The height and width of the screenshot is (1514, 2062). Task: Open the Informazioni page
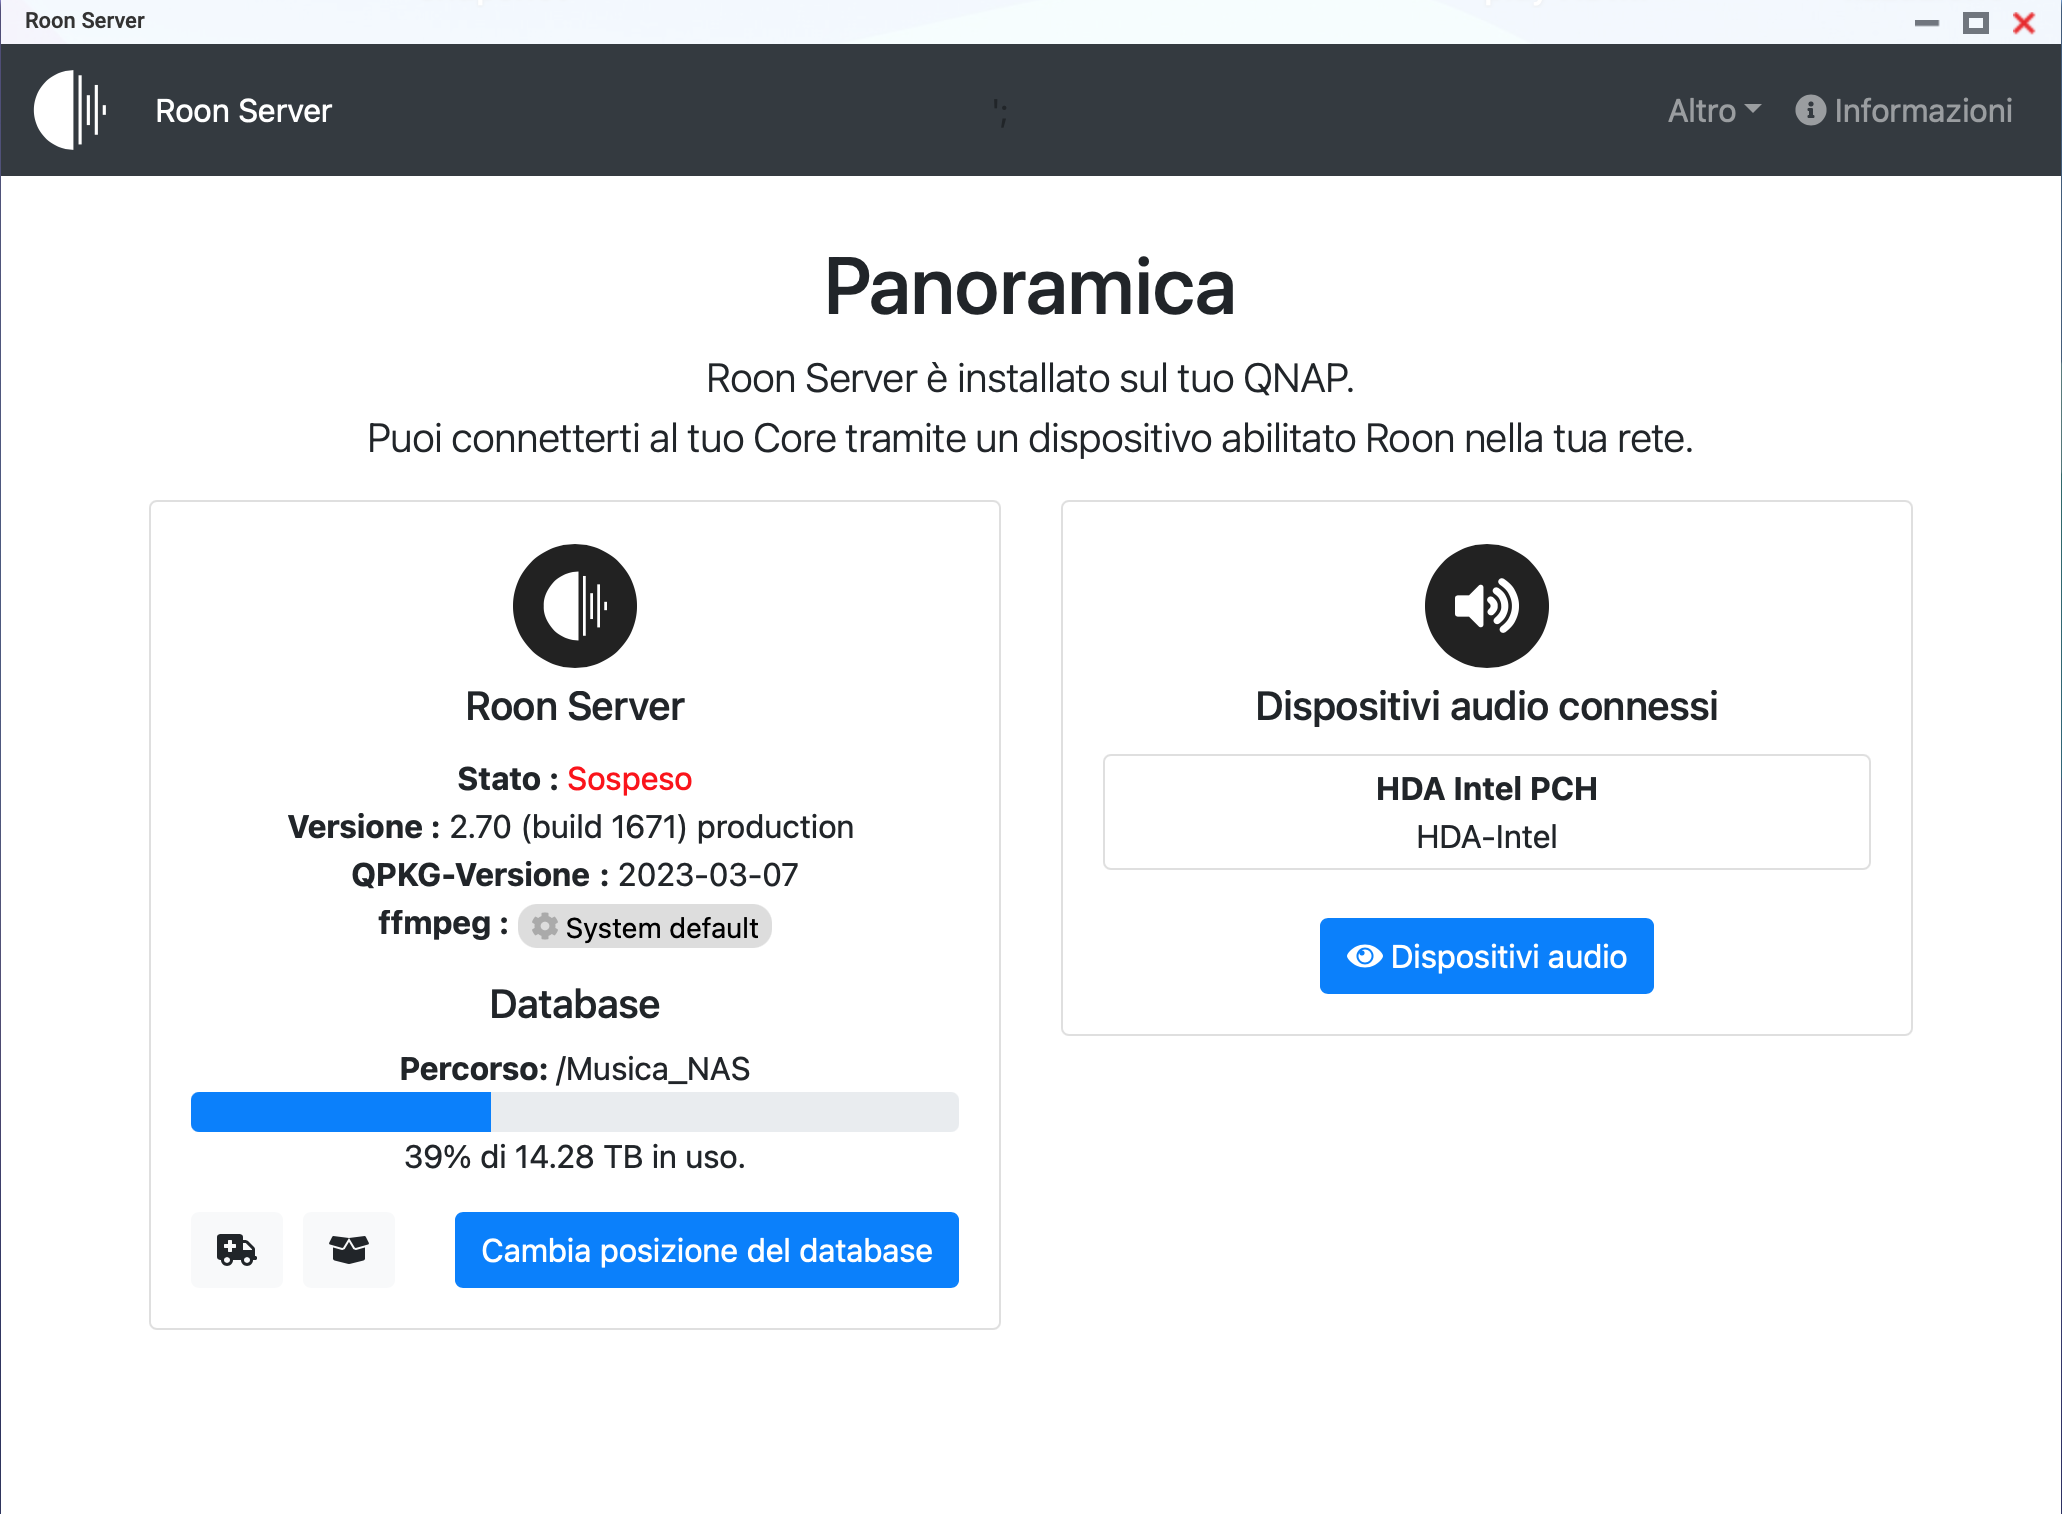[1904, 110]
